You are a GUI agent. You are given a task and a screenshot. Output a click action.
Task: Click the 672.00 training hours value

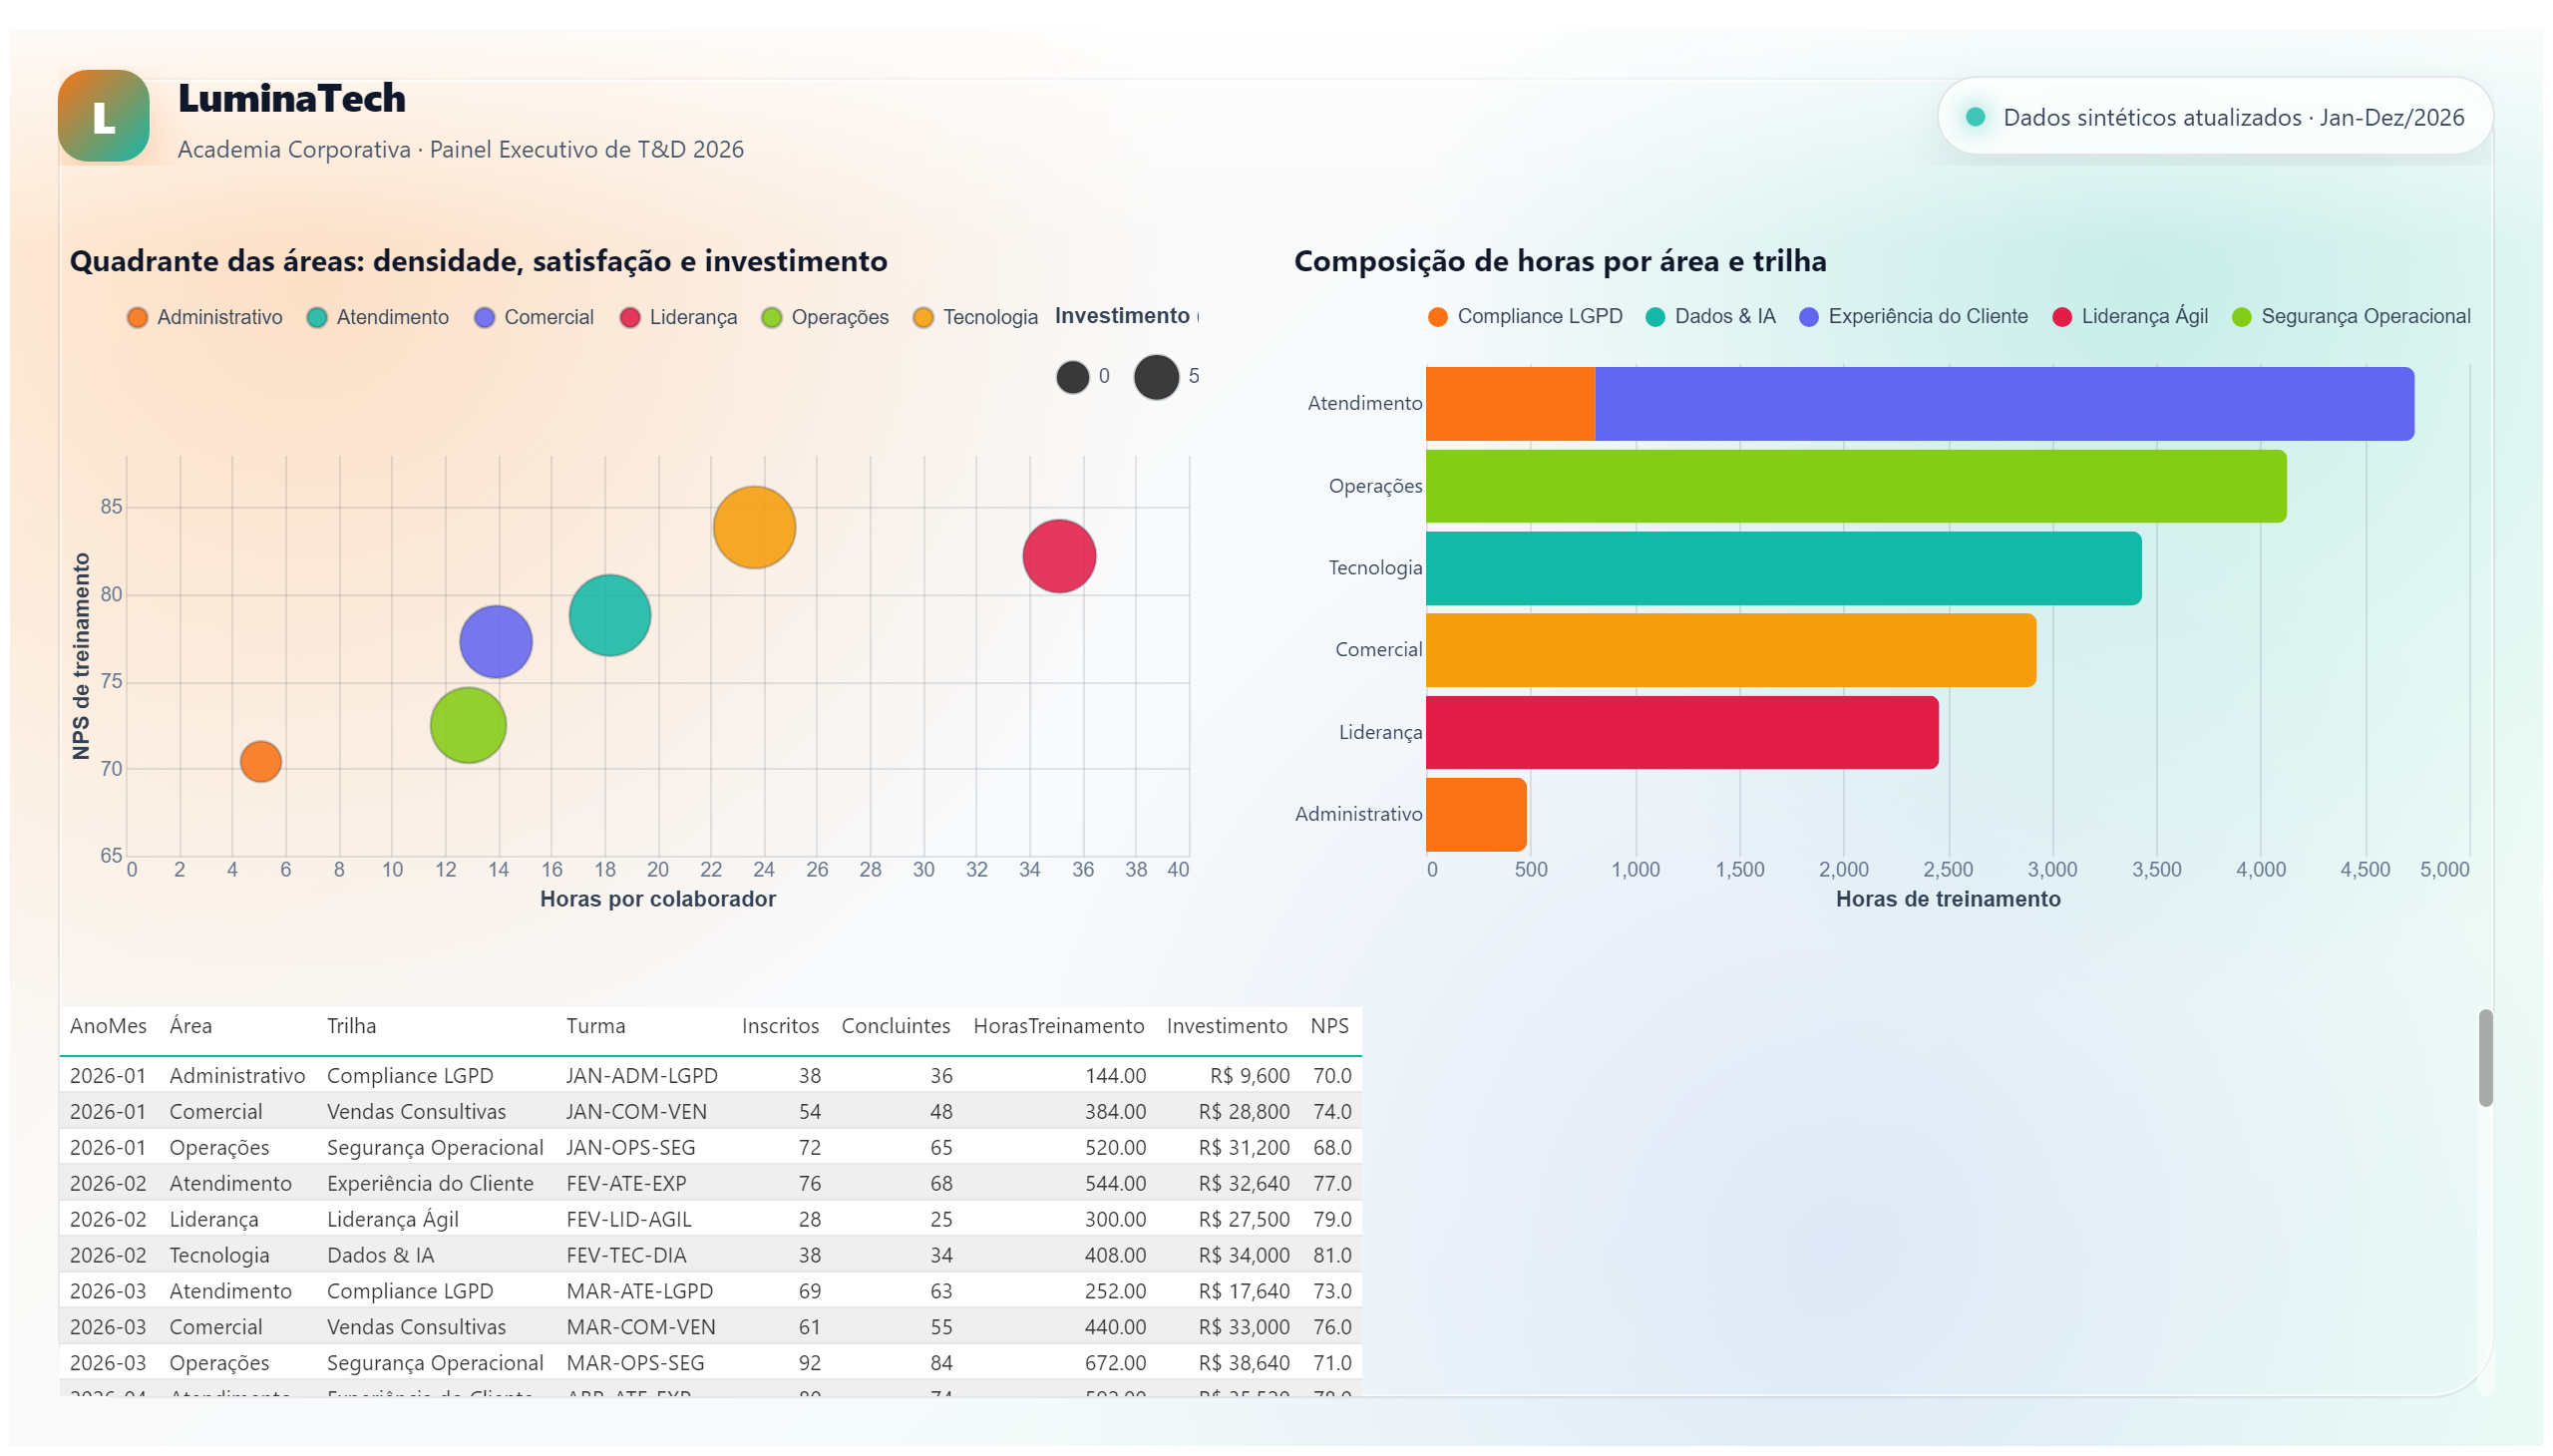click(1115, 1365)
